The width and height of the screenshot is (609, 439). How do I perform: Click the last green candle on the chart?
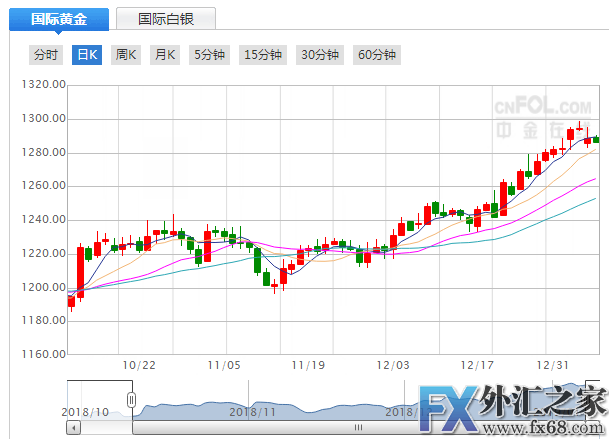coord(596,139)
